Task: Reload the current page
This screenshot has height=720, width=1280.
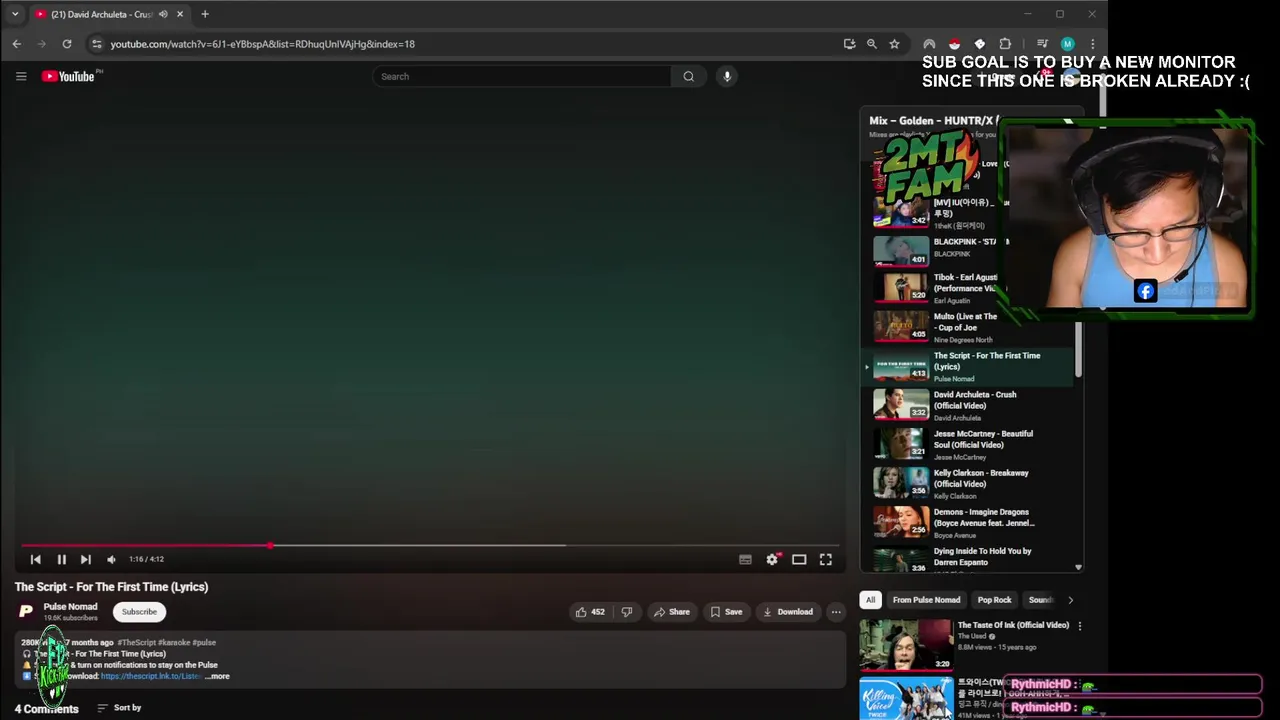Action: [x=67, y=44]
